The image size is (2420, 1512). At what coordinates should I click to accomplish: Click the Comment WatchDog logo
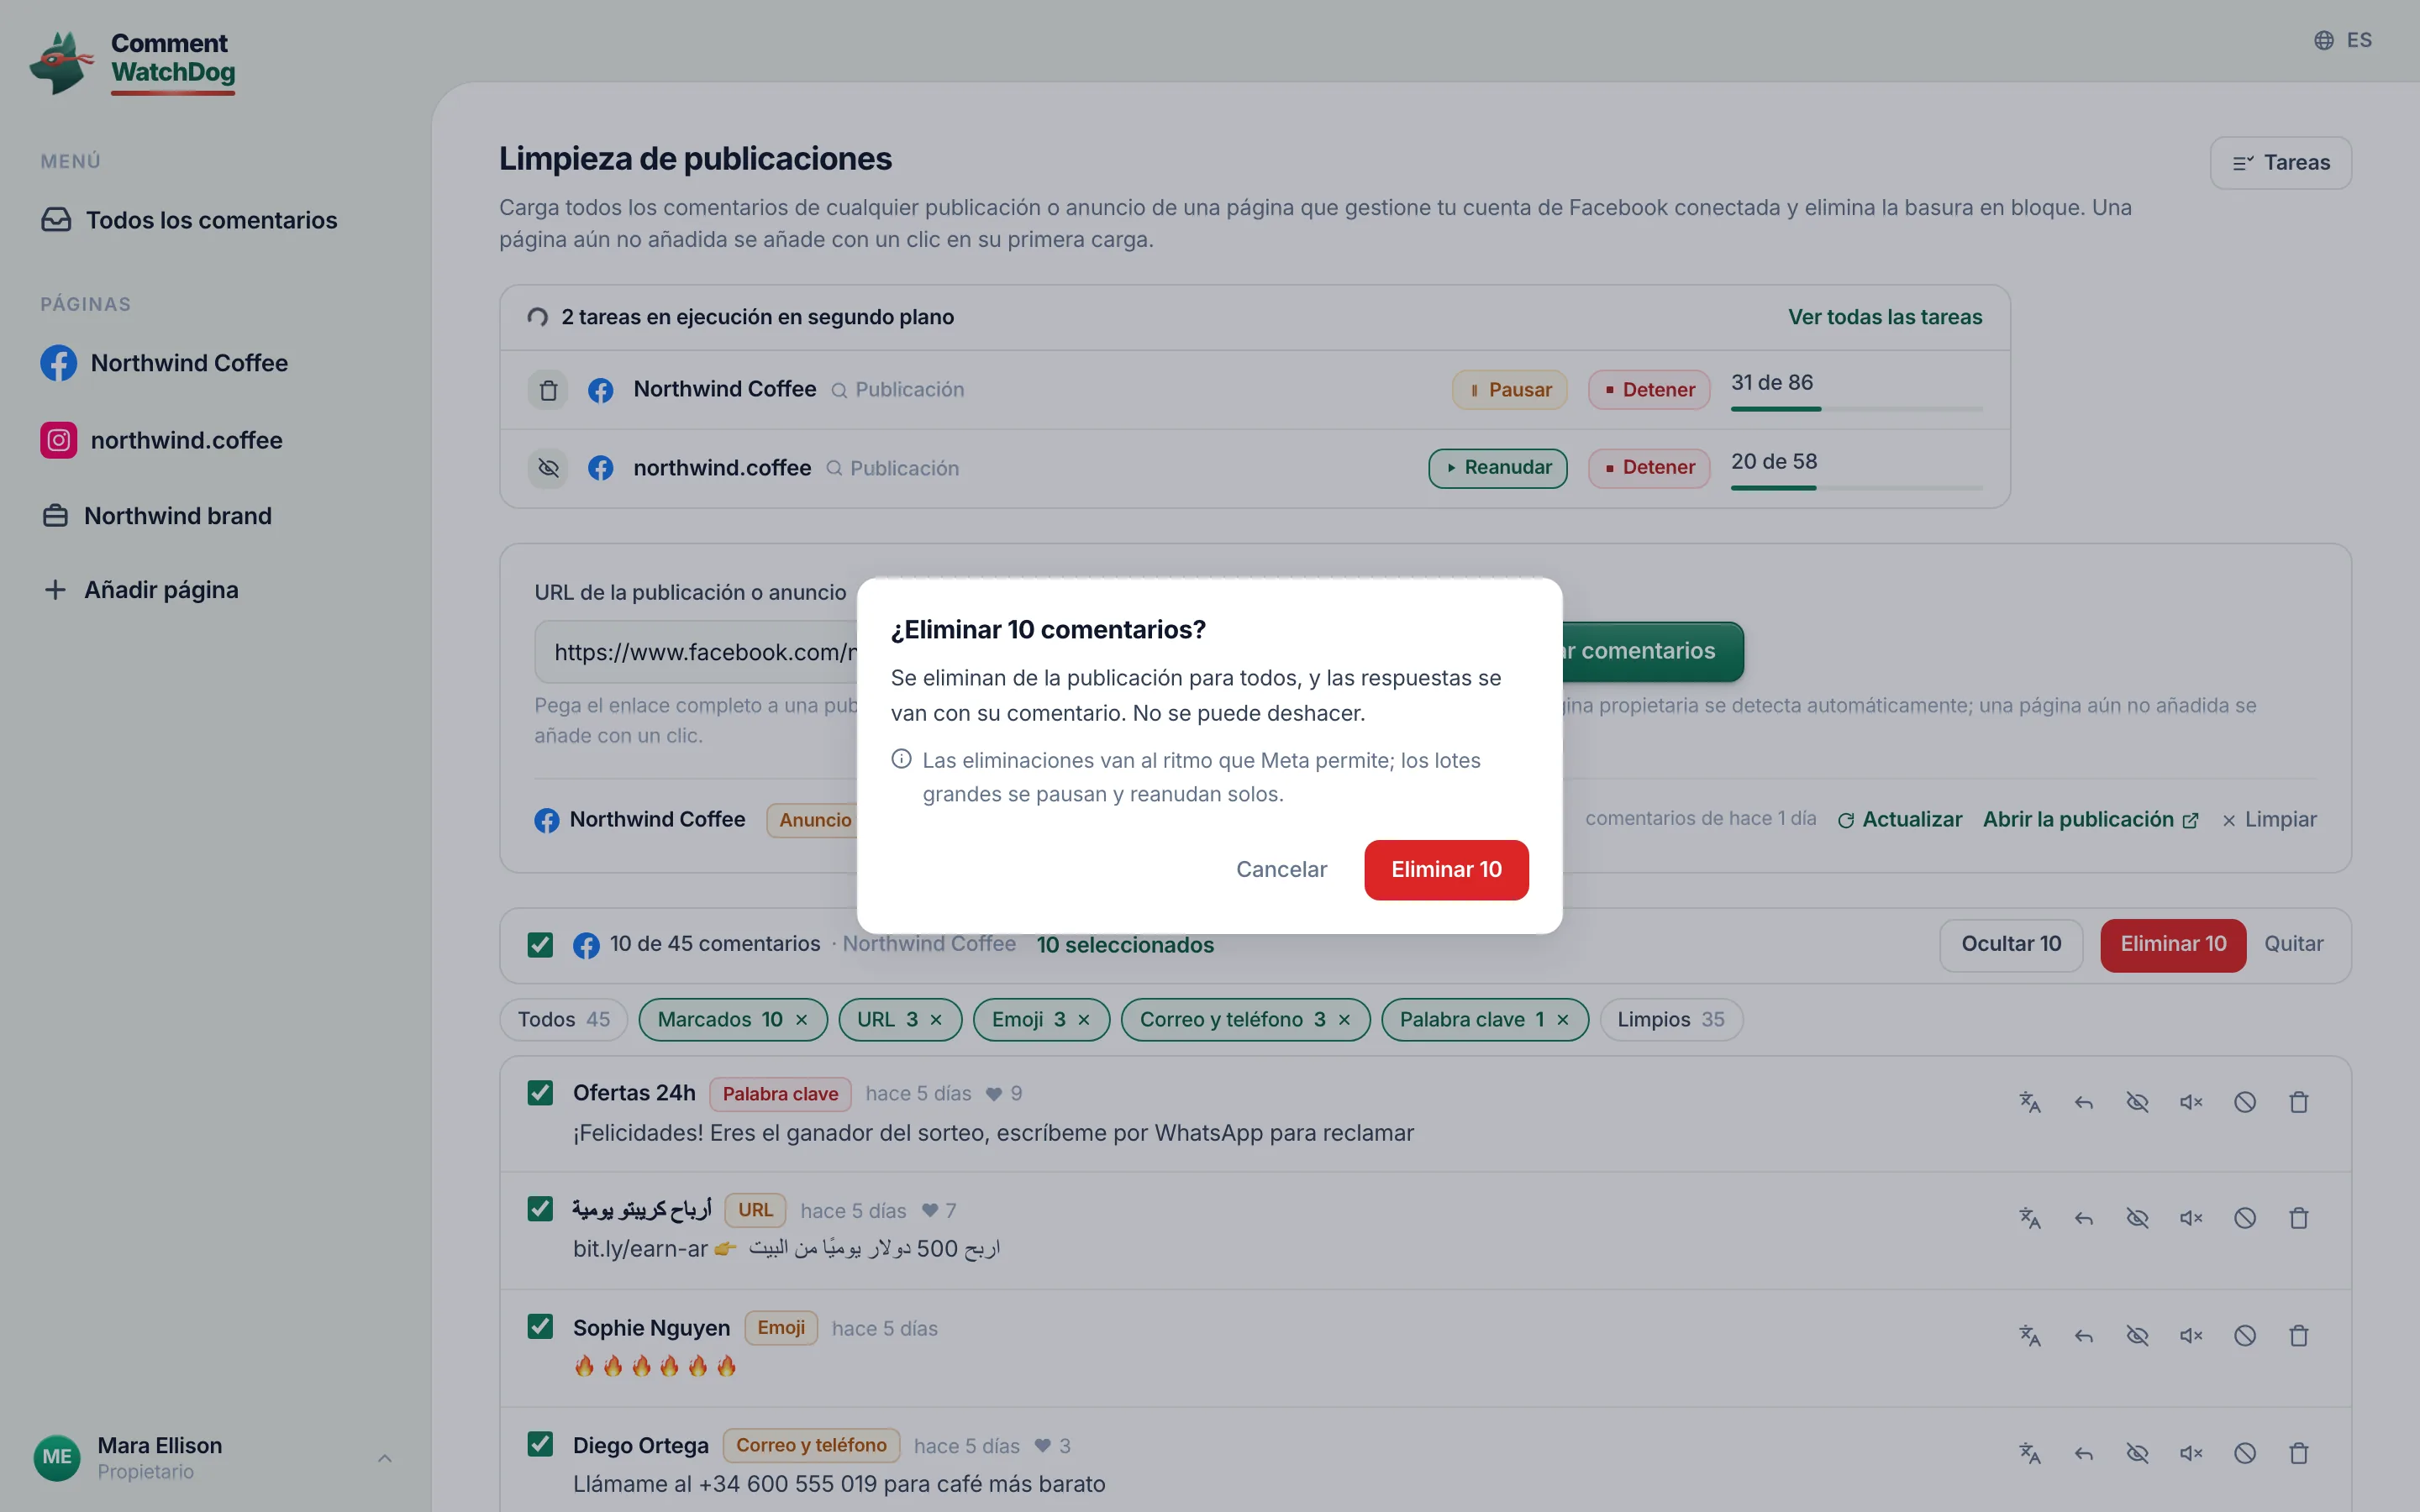(133, 62)
